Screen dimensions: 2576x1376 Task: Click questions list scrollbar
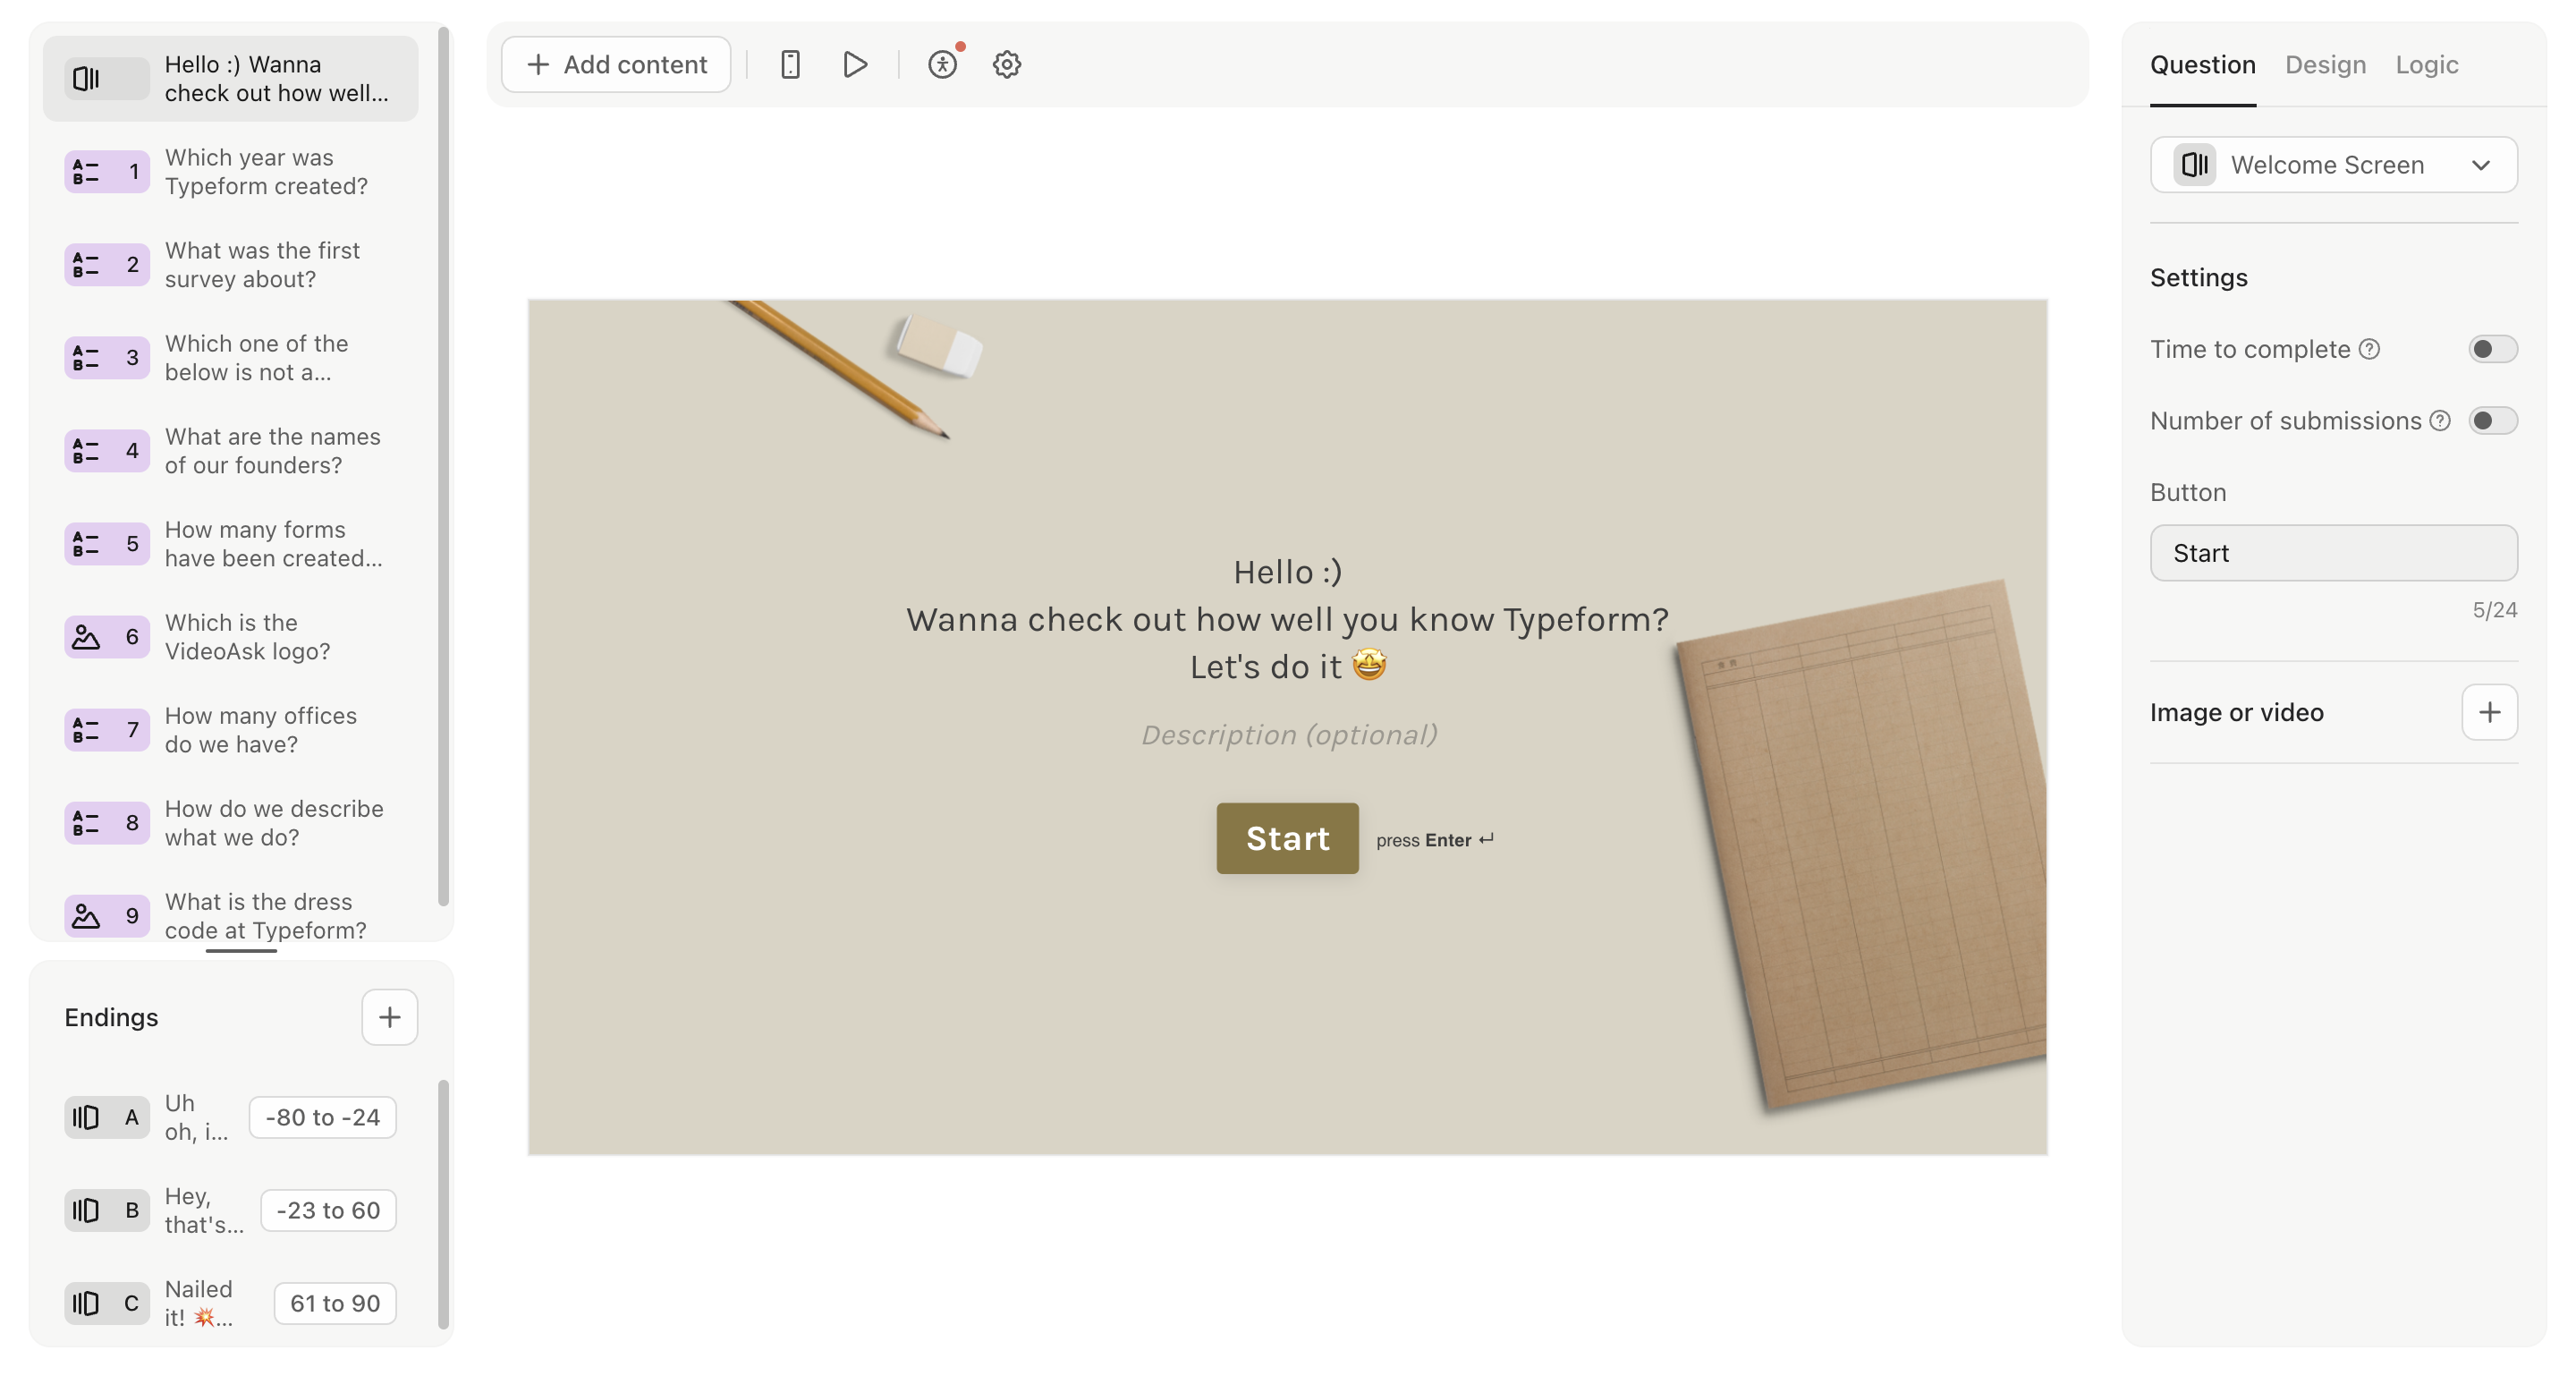444,468
